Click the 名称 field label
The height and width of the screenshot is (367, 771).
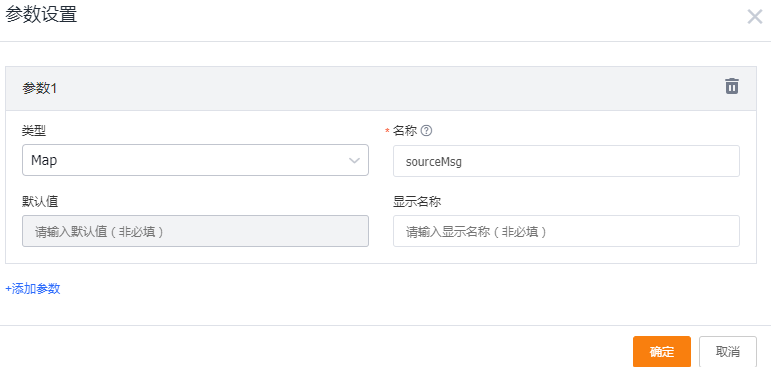point(405,131)
